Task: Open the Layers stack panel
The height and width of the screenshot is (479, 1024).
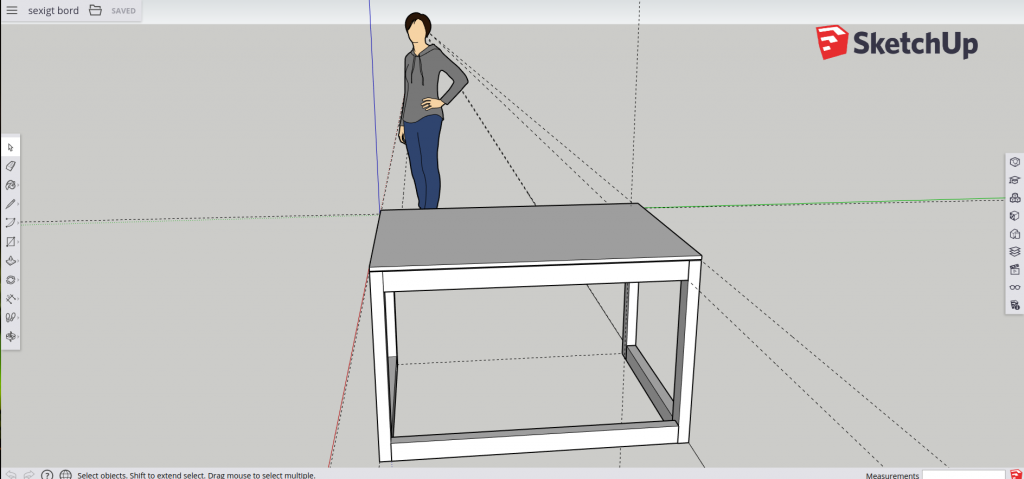Action: [x=1014, y=251]
